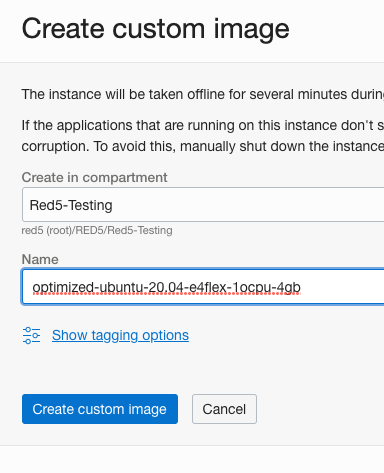This screenshot has width=384, height=473.
Task: Click the blue Create custom image button
Action: tap(100, 409)
